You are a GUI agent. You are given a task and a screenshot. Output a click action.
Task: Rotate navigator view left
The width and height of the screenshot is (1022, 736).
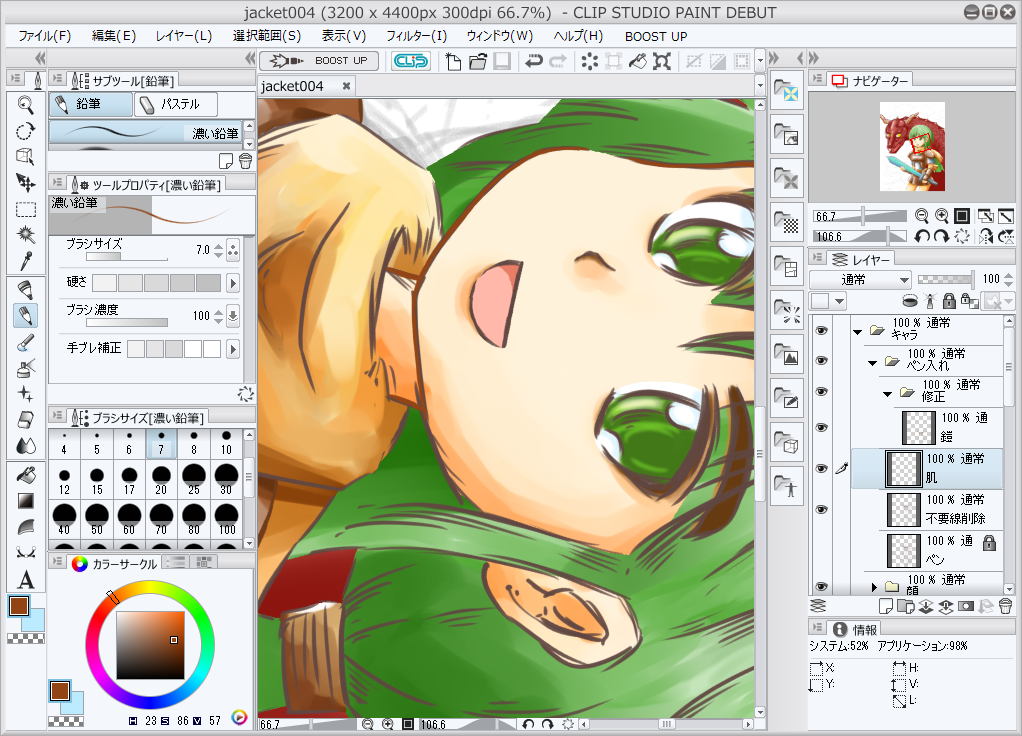point(921,236)
